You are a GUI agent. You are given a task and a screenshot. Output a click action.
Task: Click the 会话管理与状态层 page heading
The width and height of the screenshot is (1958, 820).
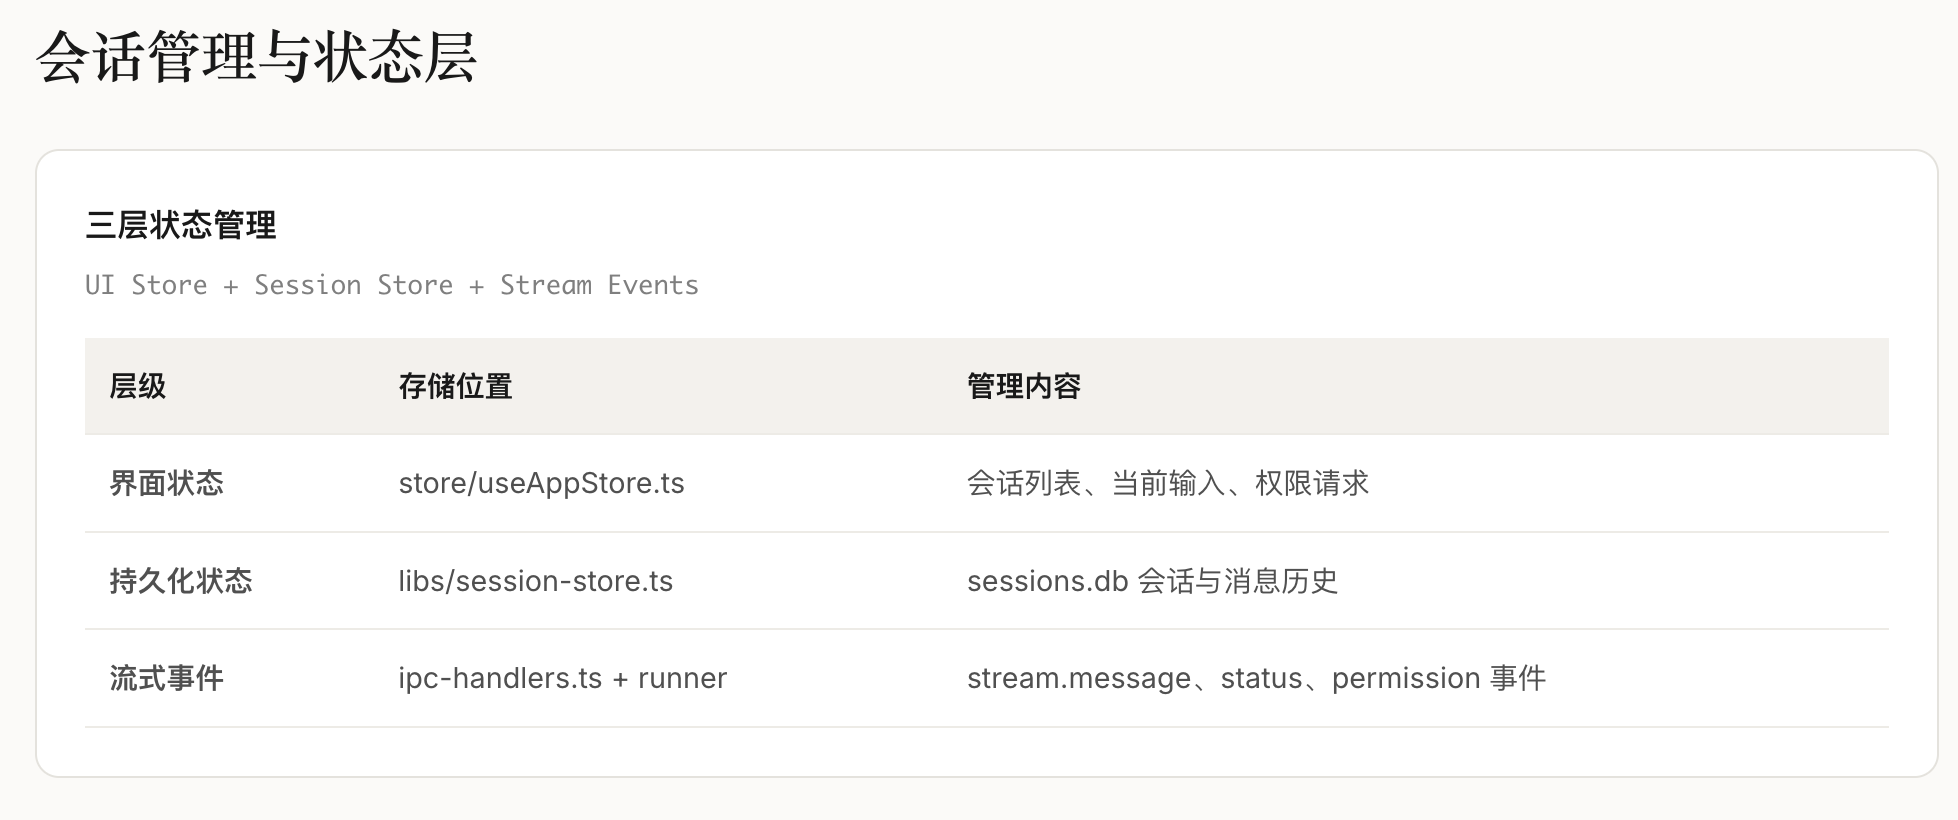(256, 56)
